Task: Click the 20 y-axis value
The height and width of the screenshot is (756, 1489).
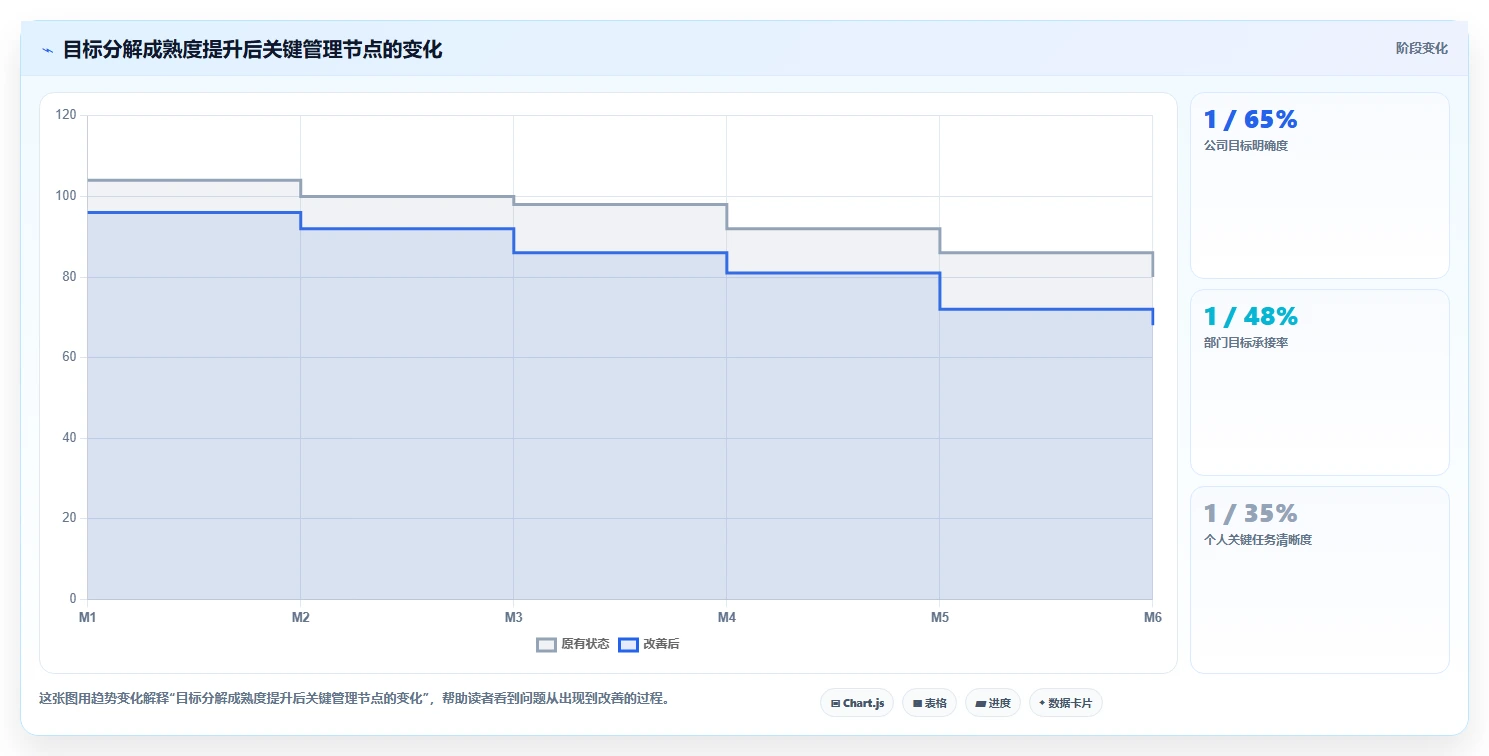Action: pos(69,518)
